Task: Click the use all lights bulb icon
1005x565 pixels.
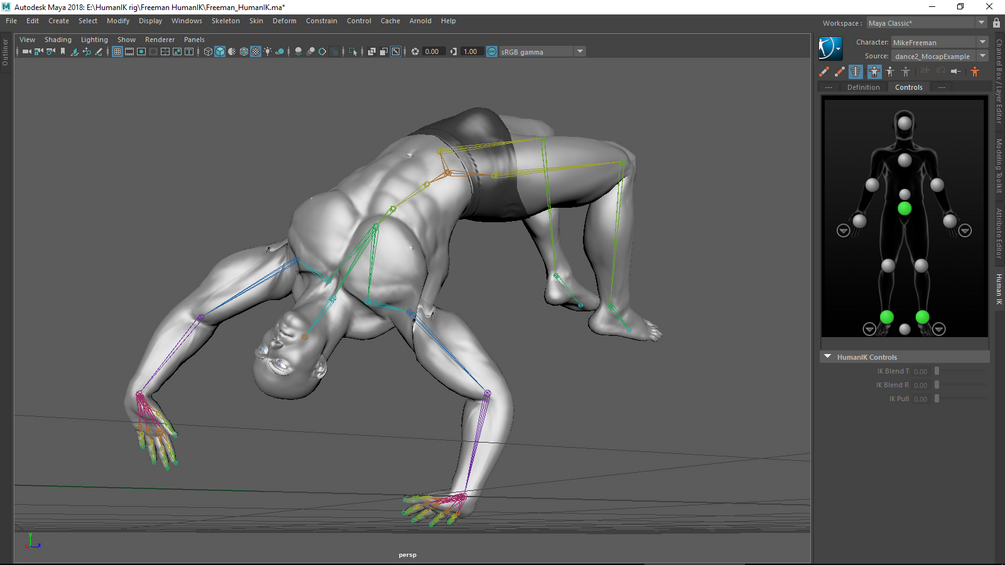Action: click(267, 52)
